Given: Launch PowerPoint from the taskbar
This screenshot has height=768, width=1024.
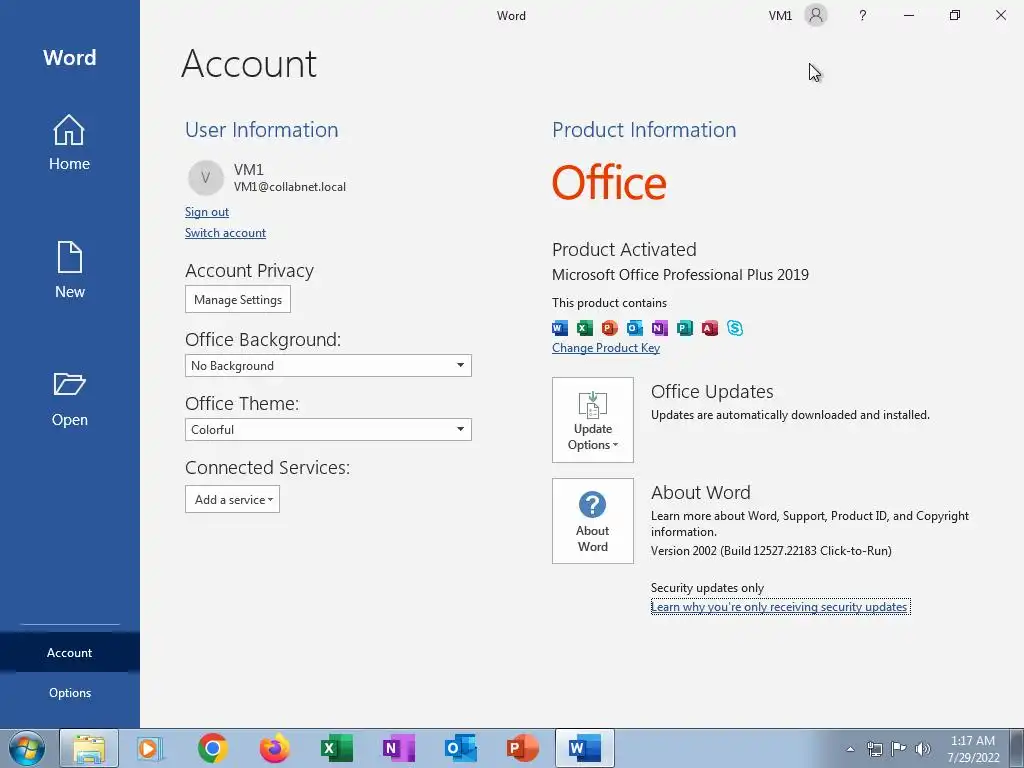Looking at the screenshot, I should (522, 748).
